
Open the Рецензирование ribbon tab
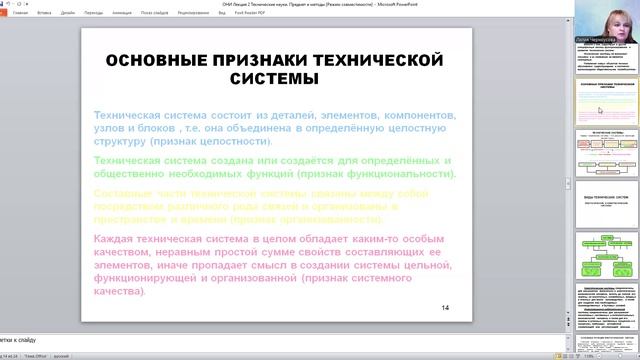tap(193, 13)
